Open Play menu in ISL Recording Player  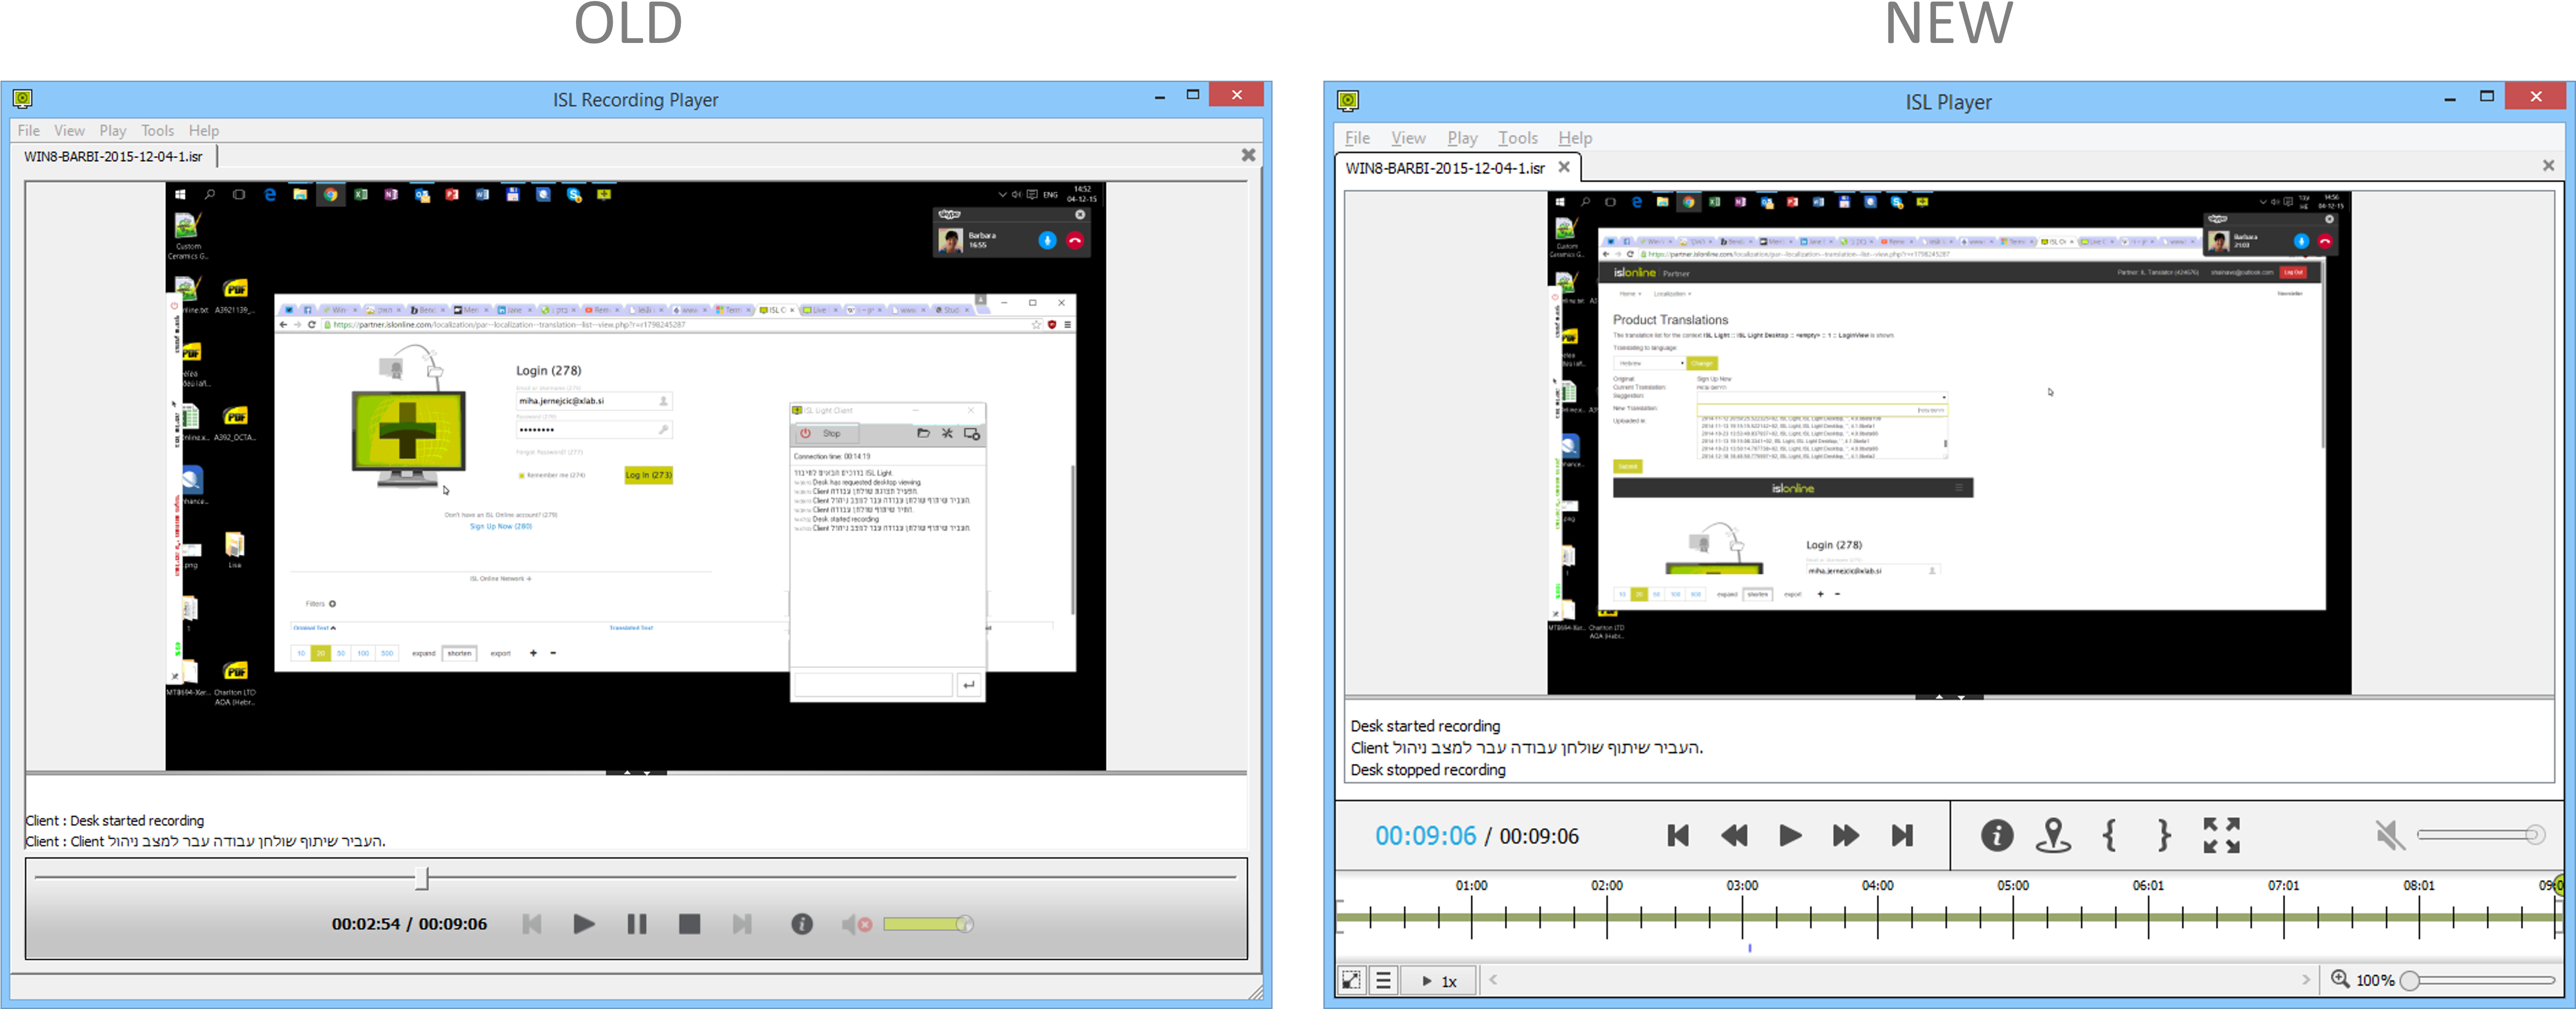112,130
